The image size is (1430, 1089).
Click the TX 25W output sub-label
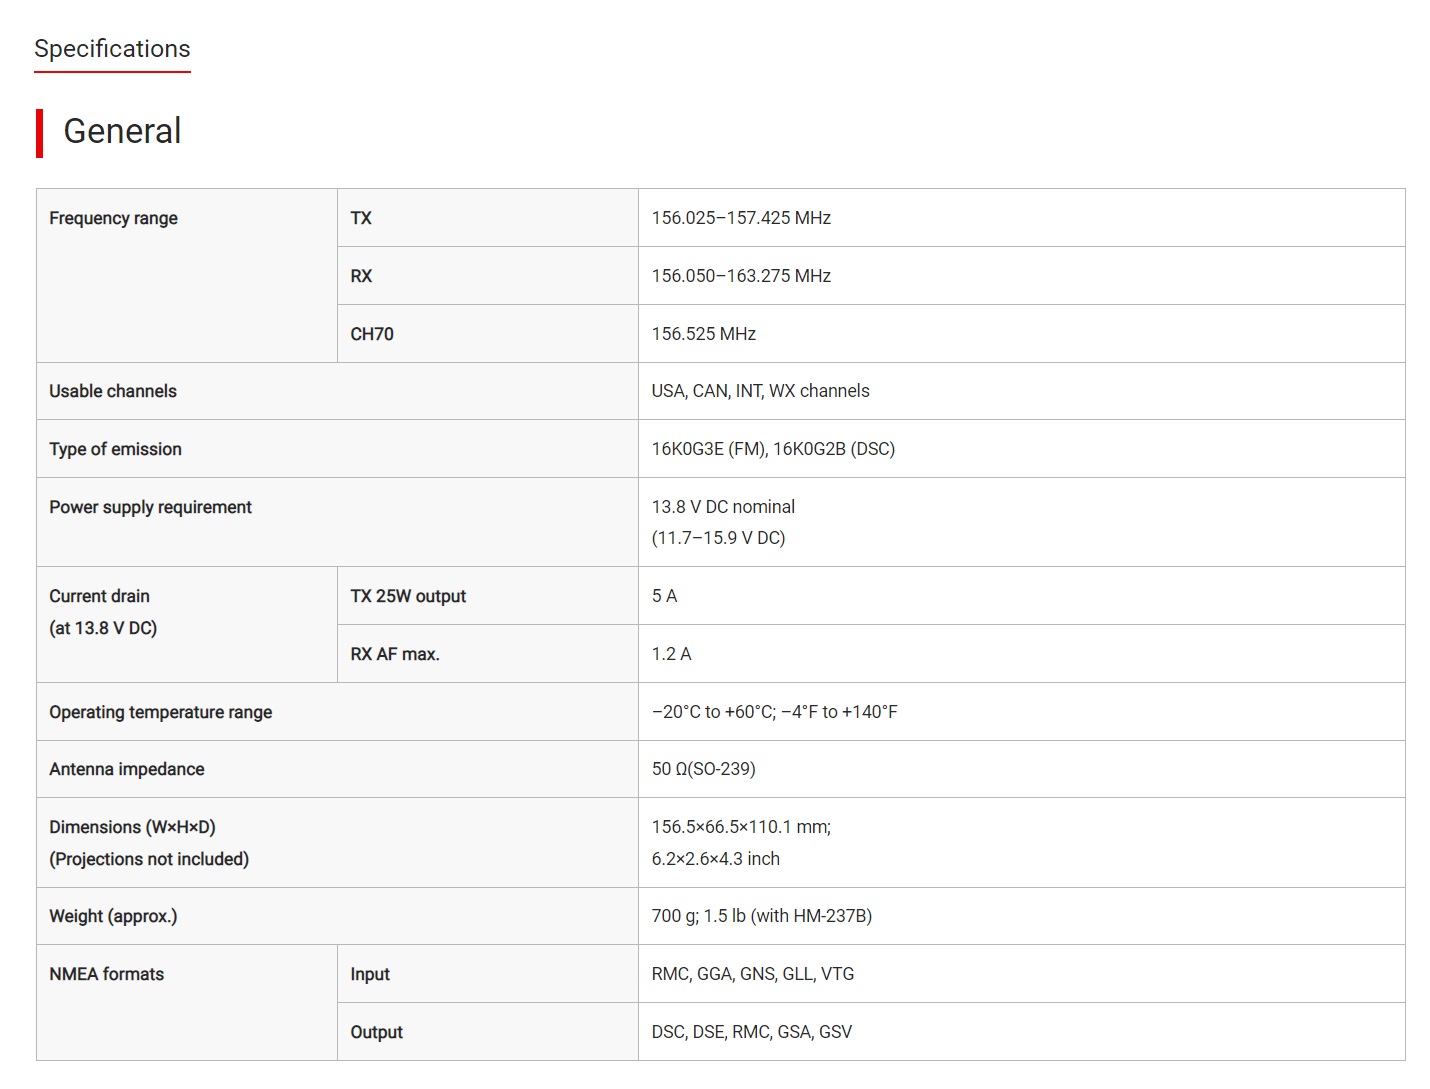point(408,596)
